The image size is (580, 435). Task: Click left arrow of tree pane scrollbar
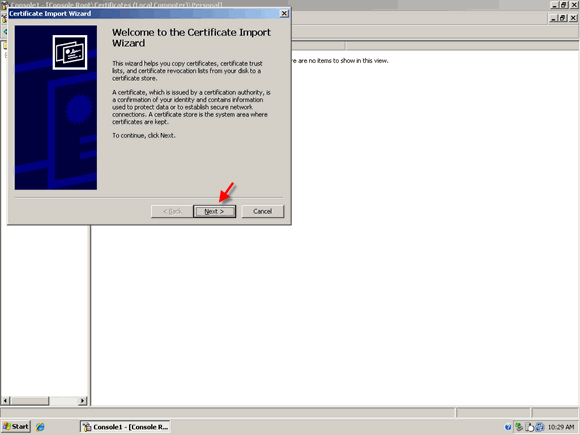(x=6, y=401)
